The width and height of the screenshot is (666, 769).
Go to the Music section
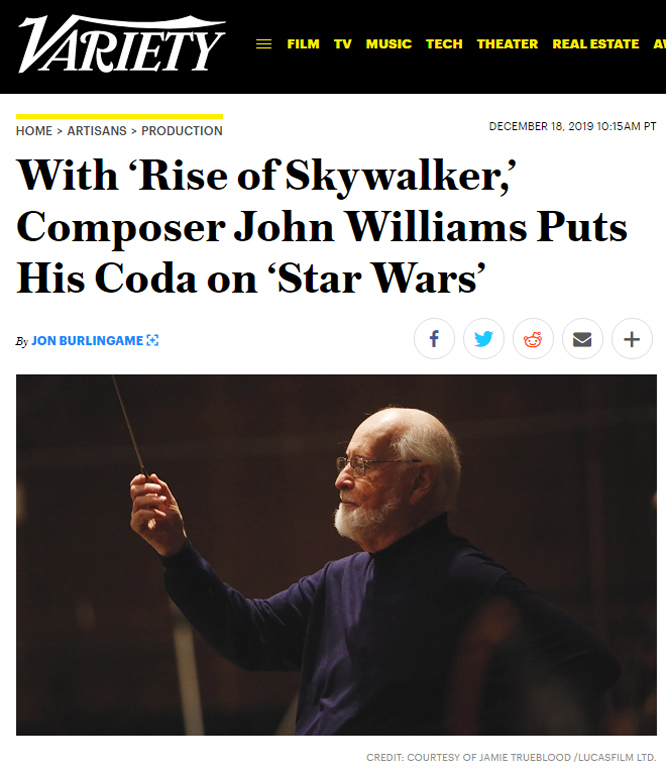388,44
